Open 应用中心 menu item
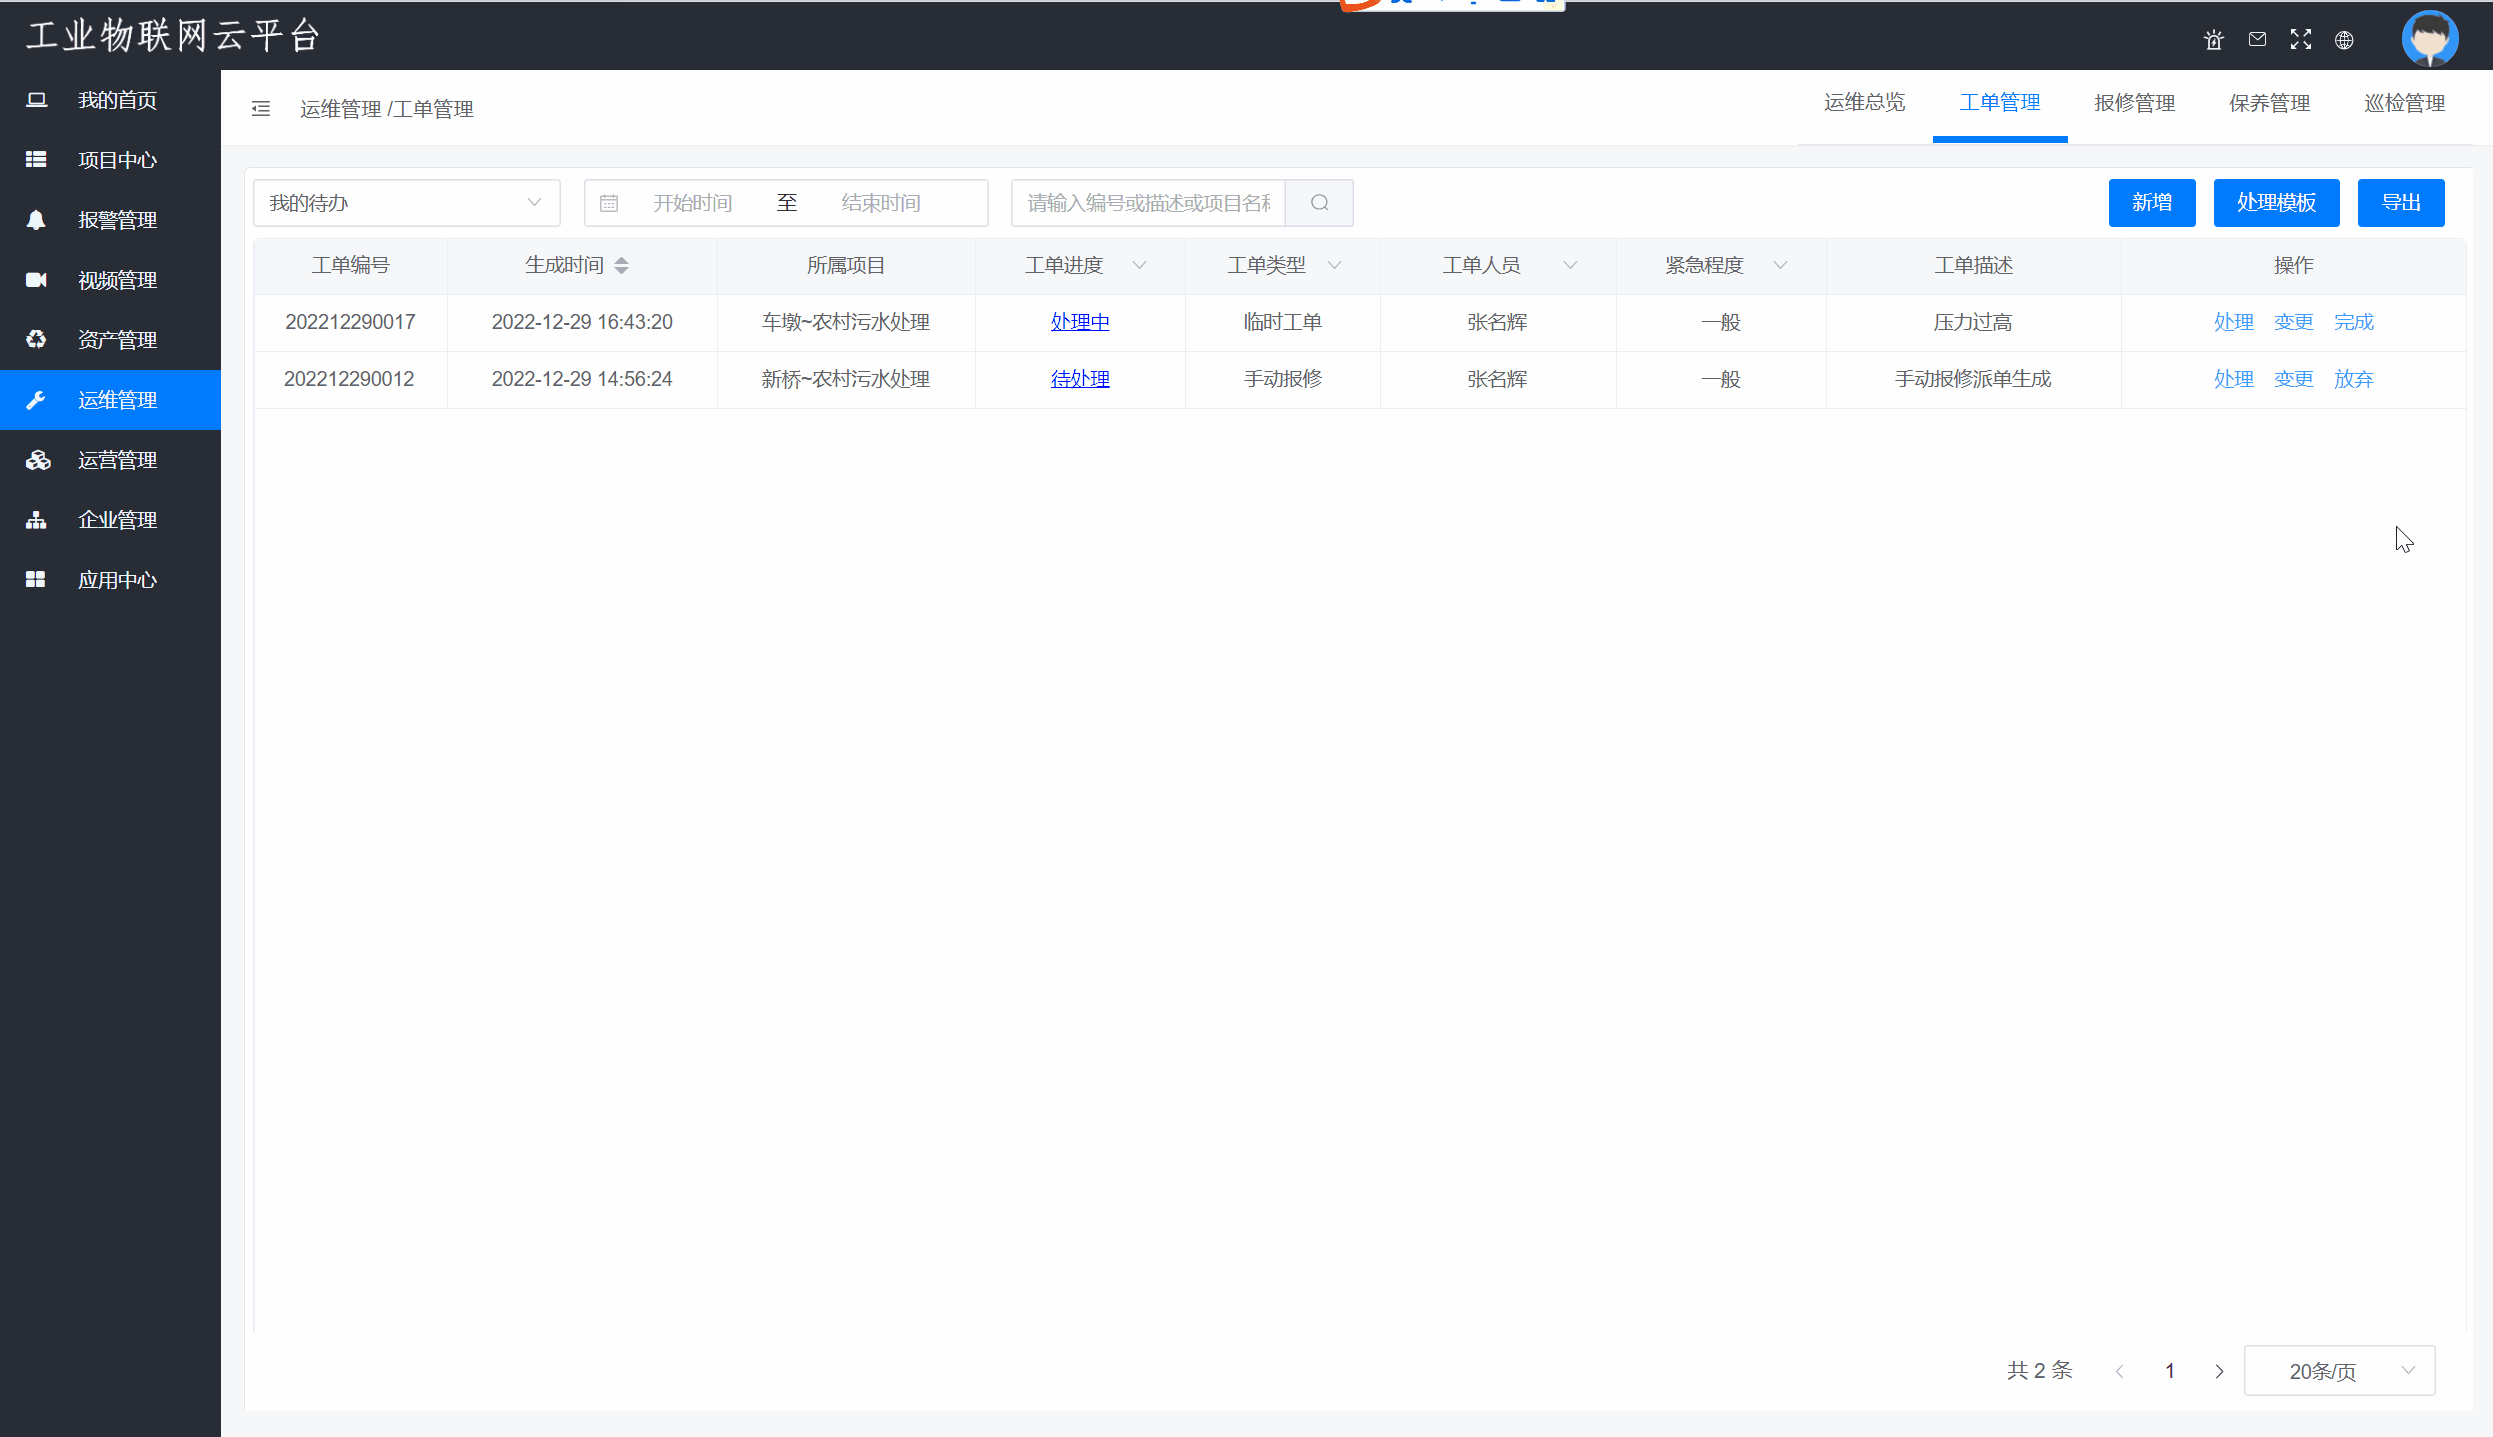2493x1437 pixels. click(110, 580)
